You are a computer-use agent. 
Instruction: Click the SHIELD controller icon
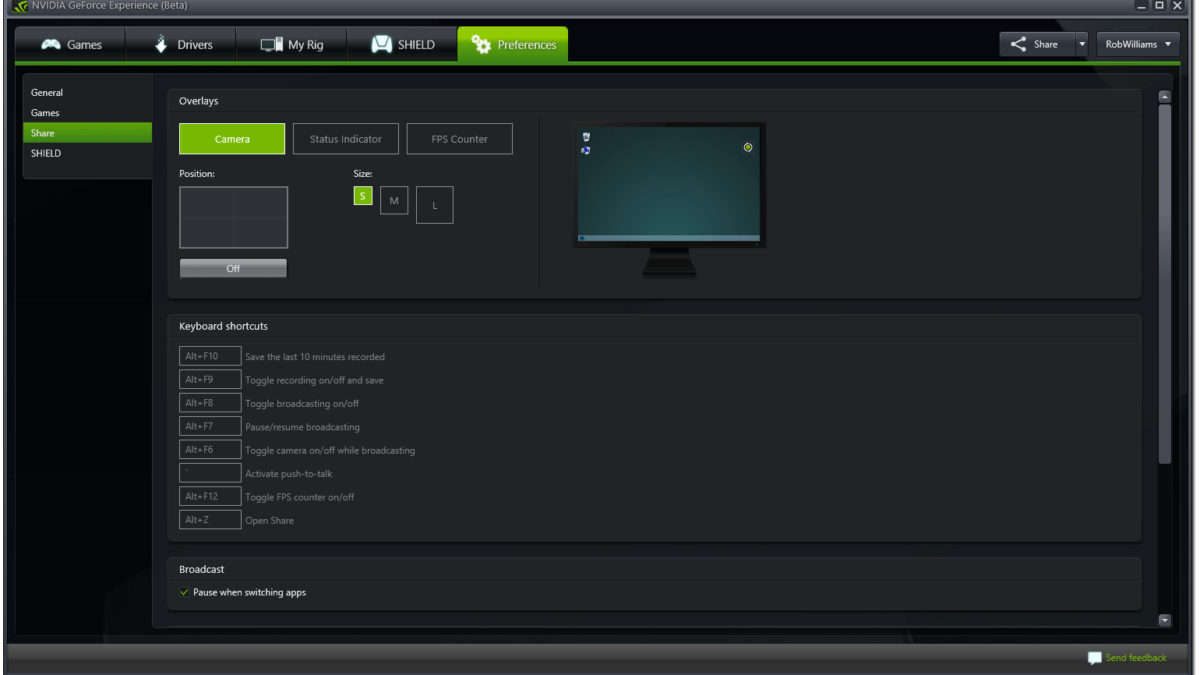coord(381,45)
